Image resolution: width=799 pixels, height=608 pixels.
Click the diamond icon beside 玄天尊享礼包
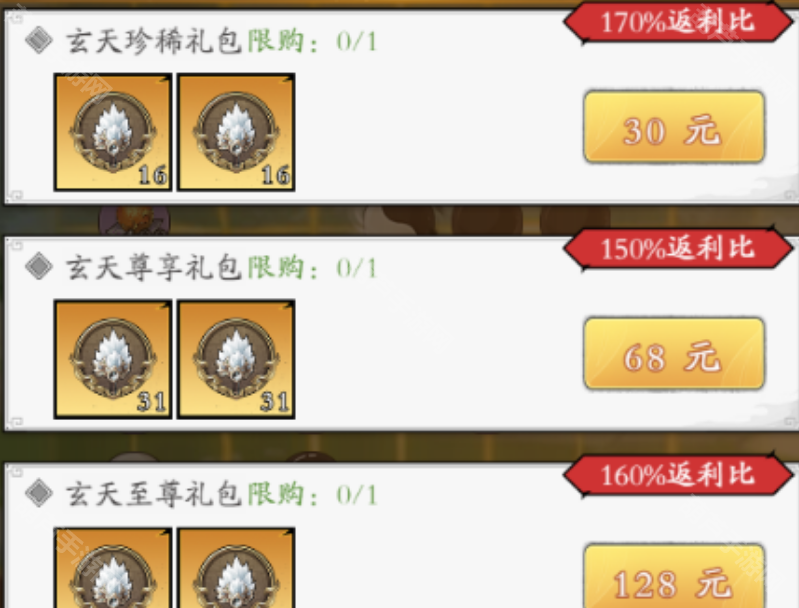point(39,267)
